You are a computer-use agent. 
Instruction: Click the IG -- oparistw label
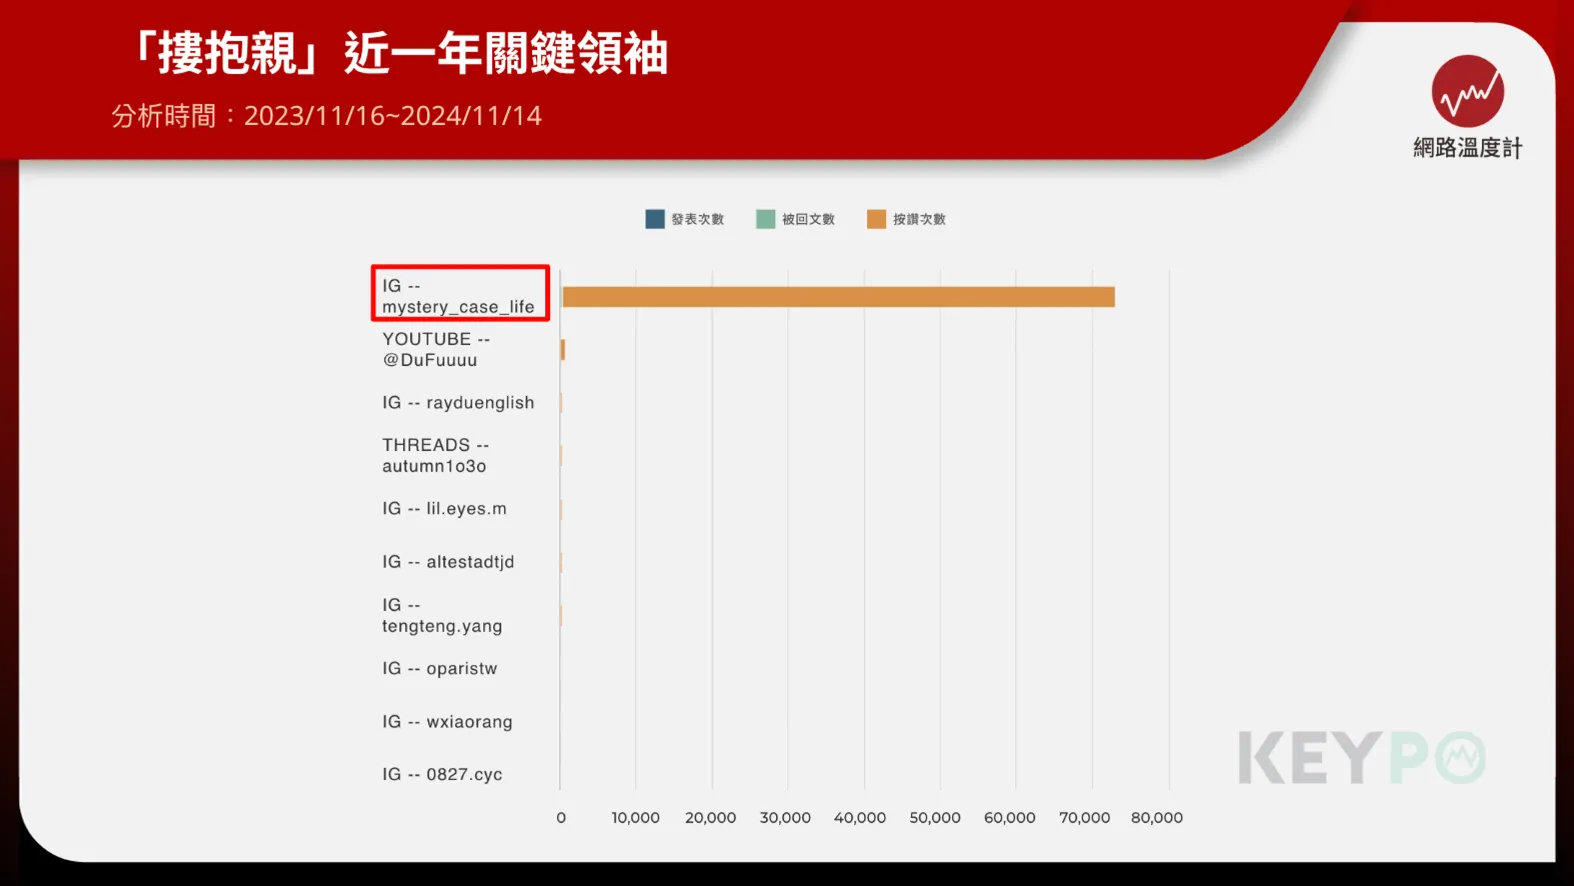(439, 668)
